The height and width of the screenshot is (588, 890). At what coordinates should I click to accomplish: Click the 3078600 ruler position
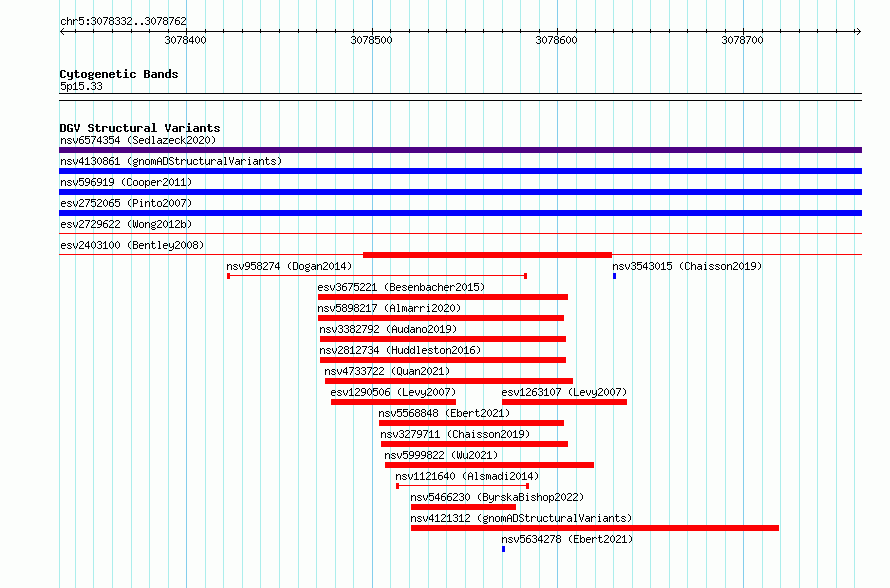(557, 40)
